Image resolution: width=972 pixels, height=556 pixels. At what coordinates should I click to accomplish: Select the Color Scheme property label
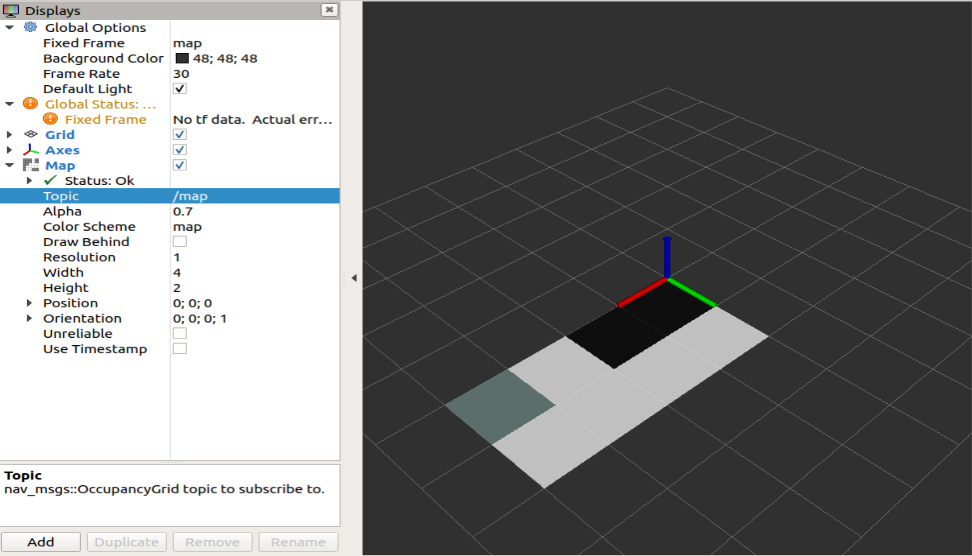click(x=89, y=226)
